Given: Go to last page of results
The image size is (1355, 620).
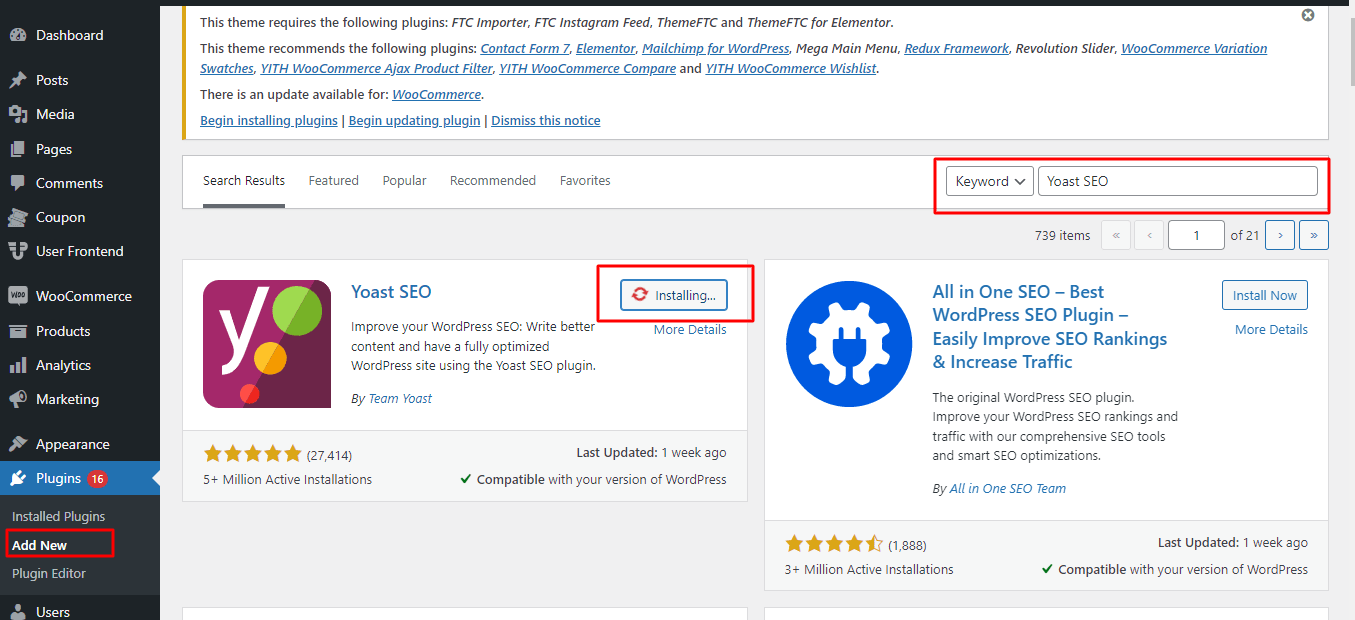Looking at the screenshot, I should tap(1314, 235).
